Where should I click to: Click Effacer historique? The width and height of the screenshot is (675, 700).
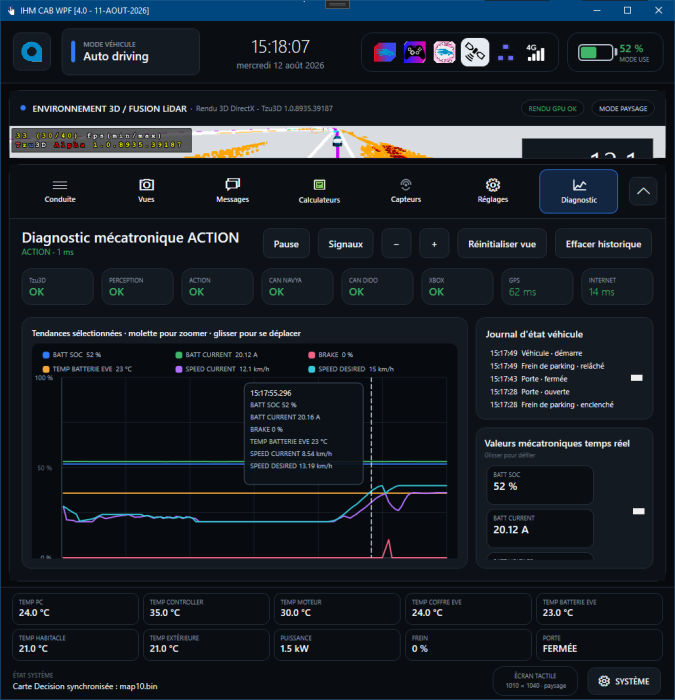click(603, 244)
